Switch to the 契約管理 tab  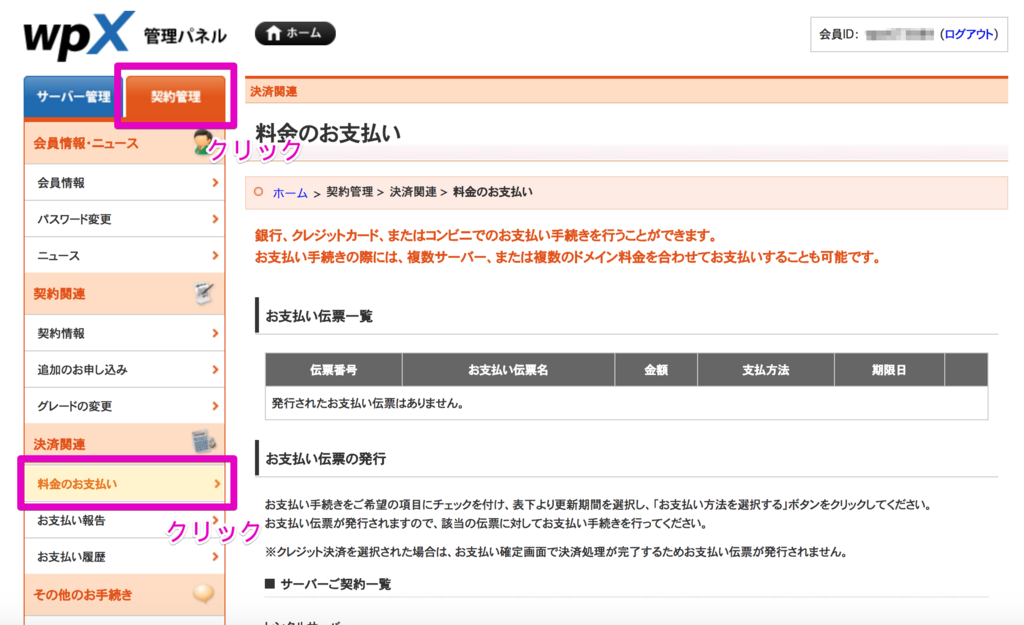[x=175, y=97]
